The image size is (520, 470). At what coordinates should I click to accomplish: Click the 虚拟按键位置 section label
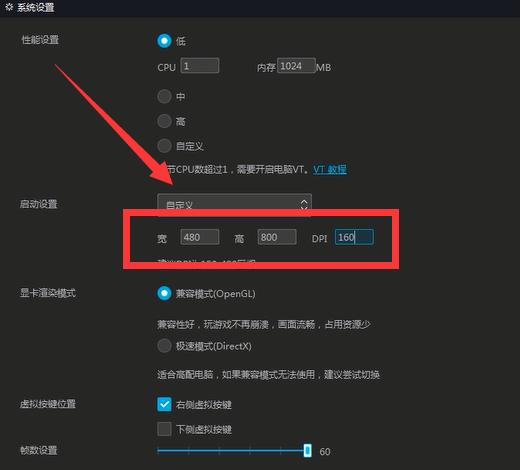pos(48,404)
